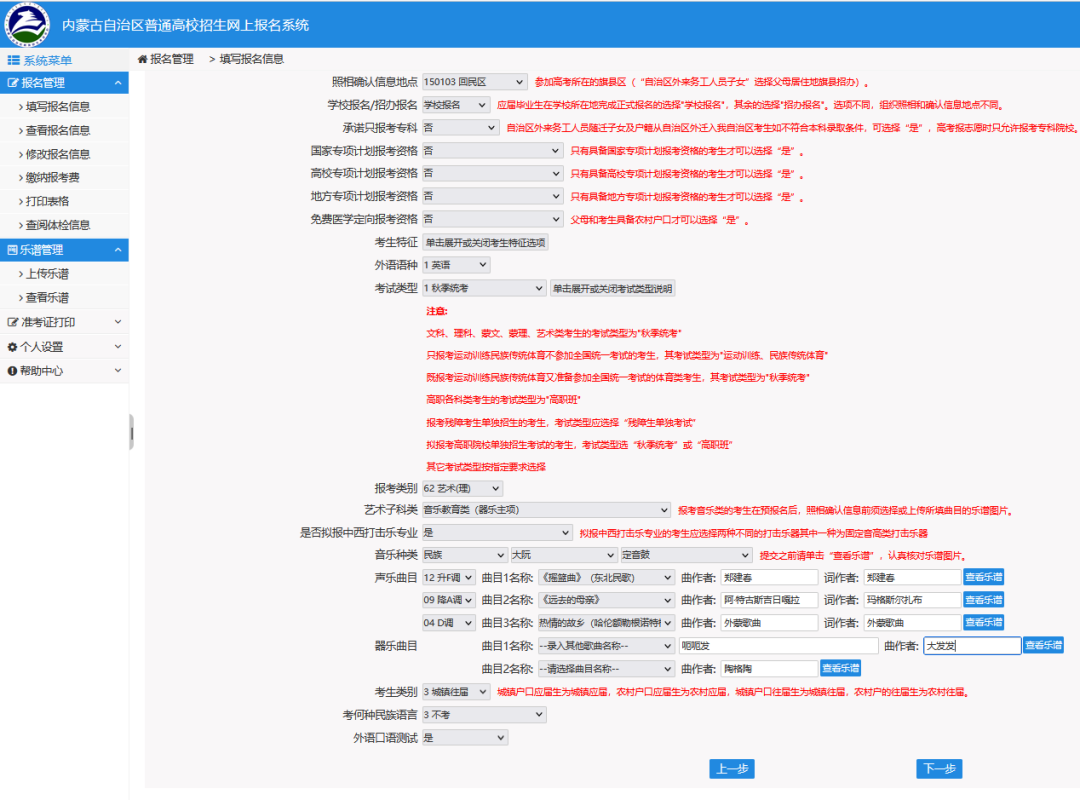Screen dimensions: 1080x800
Task: Click the 下一步 button
Action: [938, 769]
